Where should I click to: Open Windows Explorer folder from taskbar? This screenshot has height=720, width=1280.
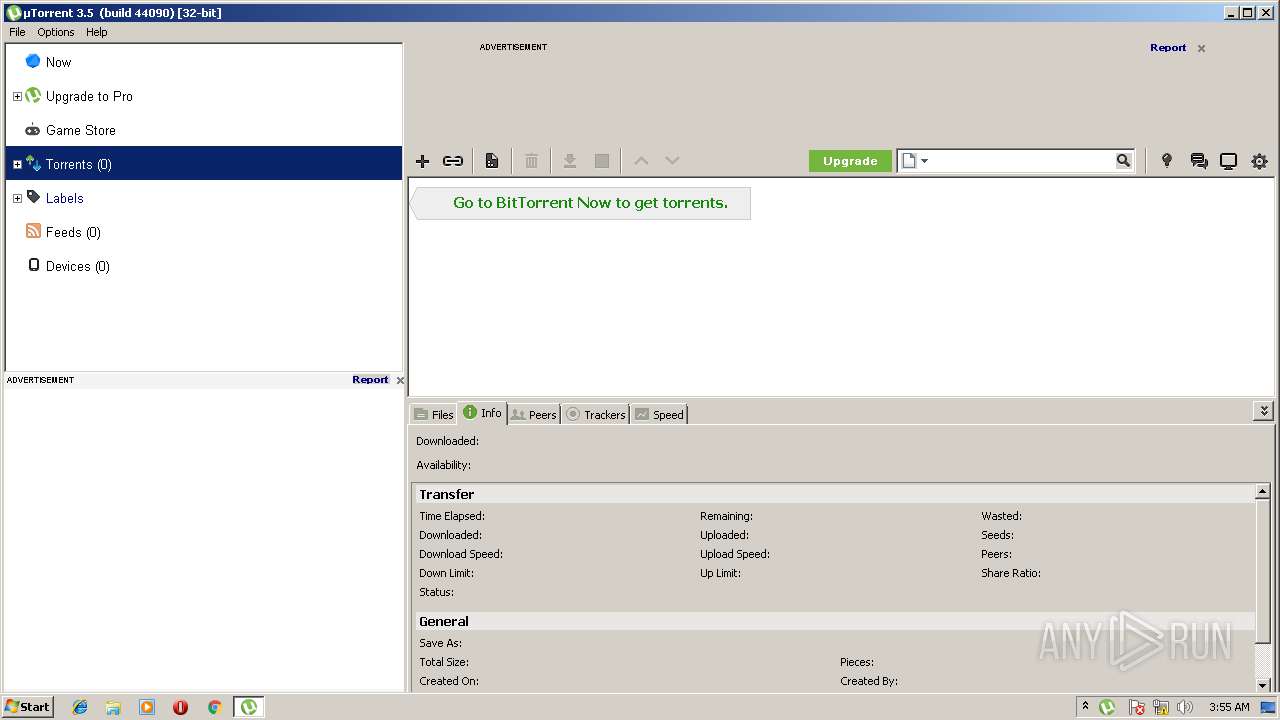coord(113,707)
